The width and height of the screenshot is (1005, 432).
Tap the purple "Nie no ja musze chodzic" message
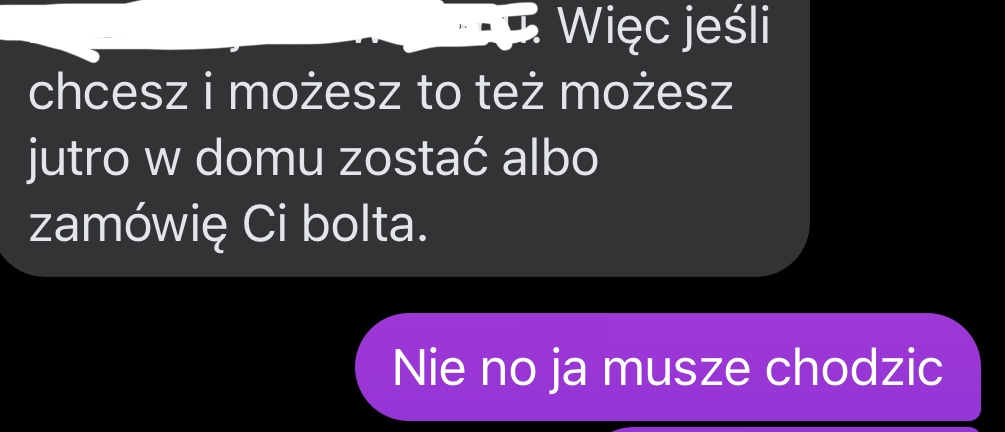(x=668, y=367)
